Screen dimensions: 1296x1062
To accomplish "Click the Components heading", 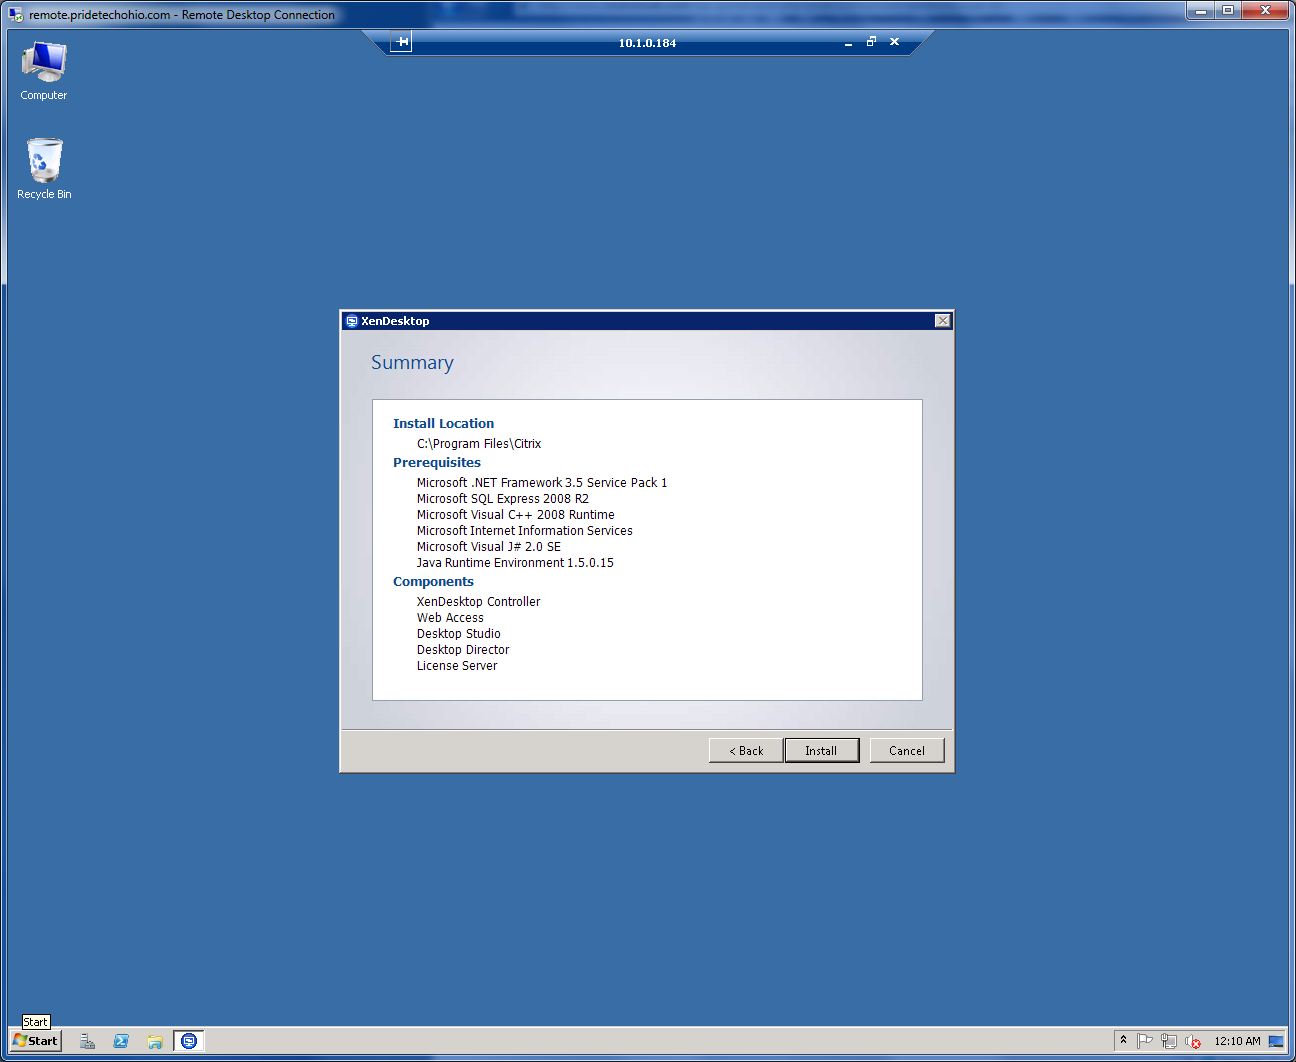I will pyautogui.click(x=433, y=582).
